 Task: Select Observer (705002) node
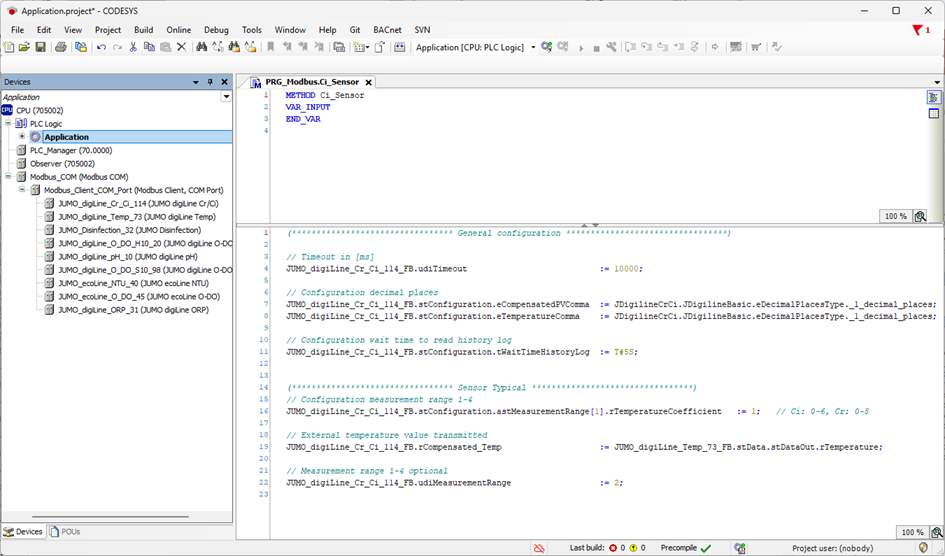point(63,163)
